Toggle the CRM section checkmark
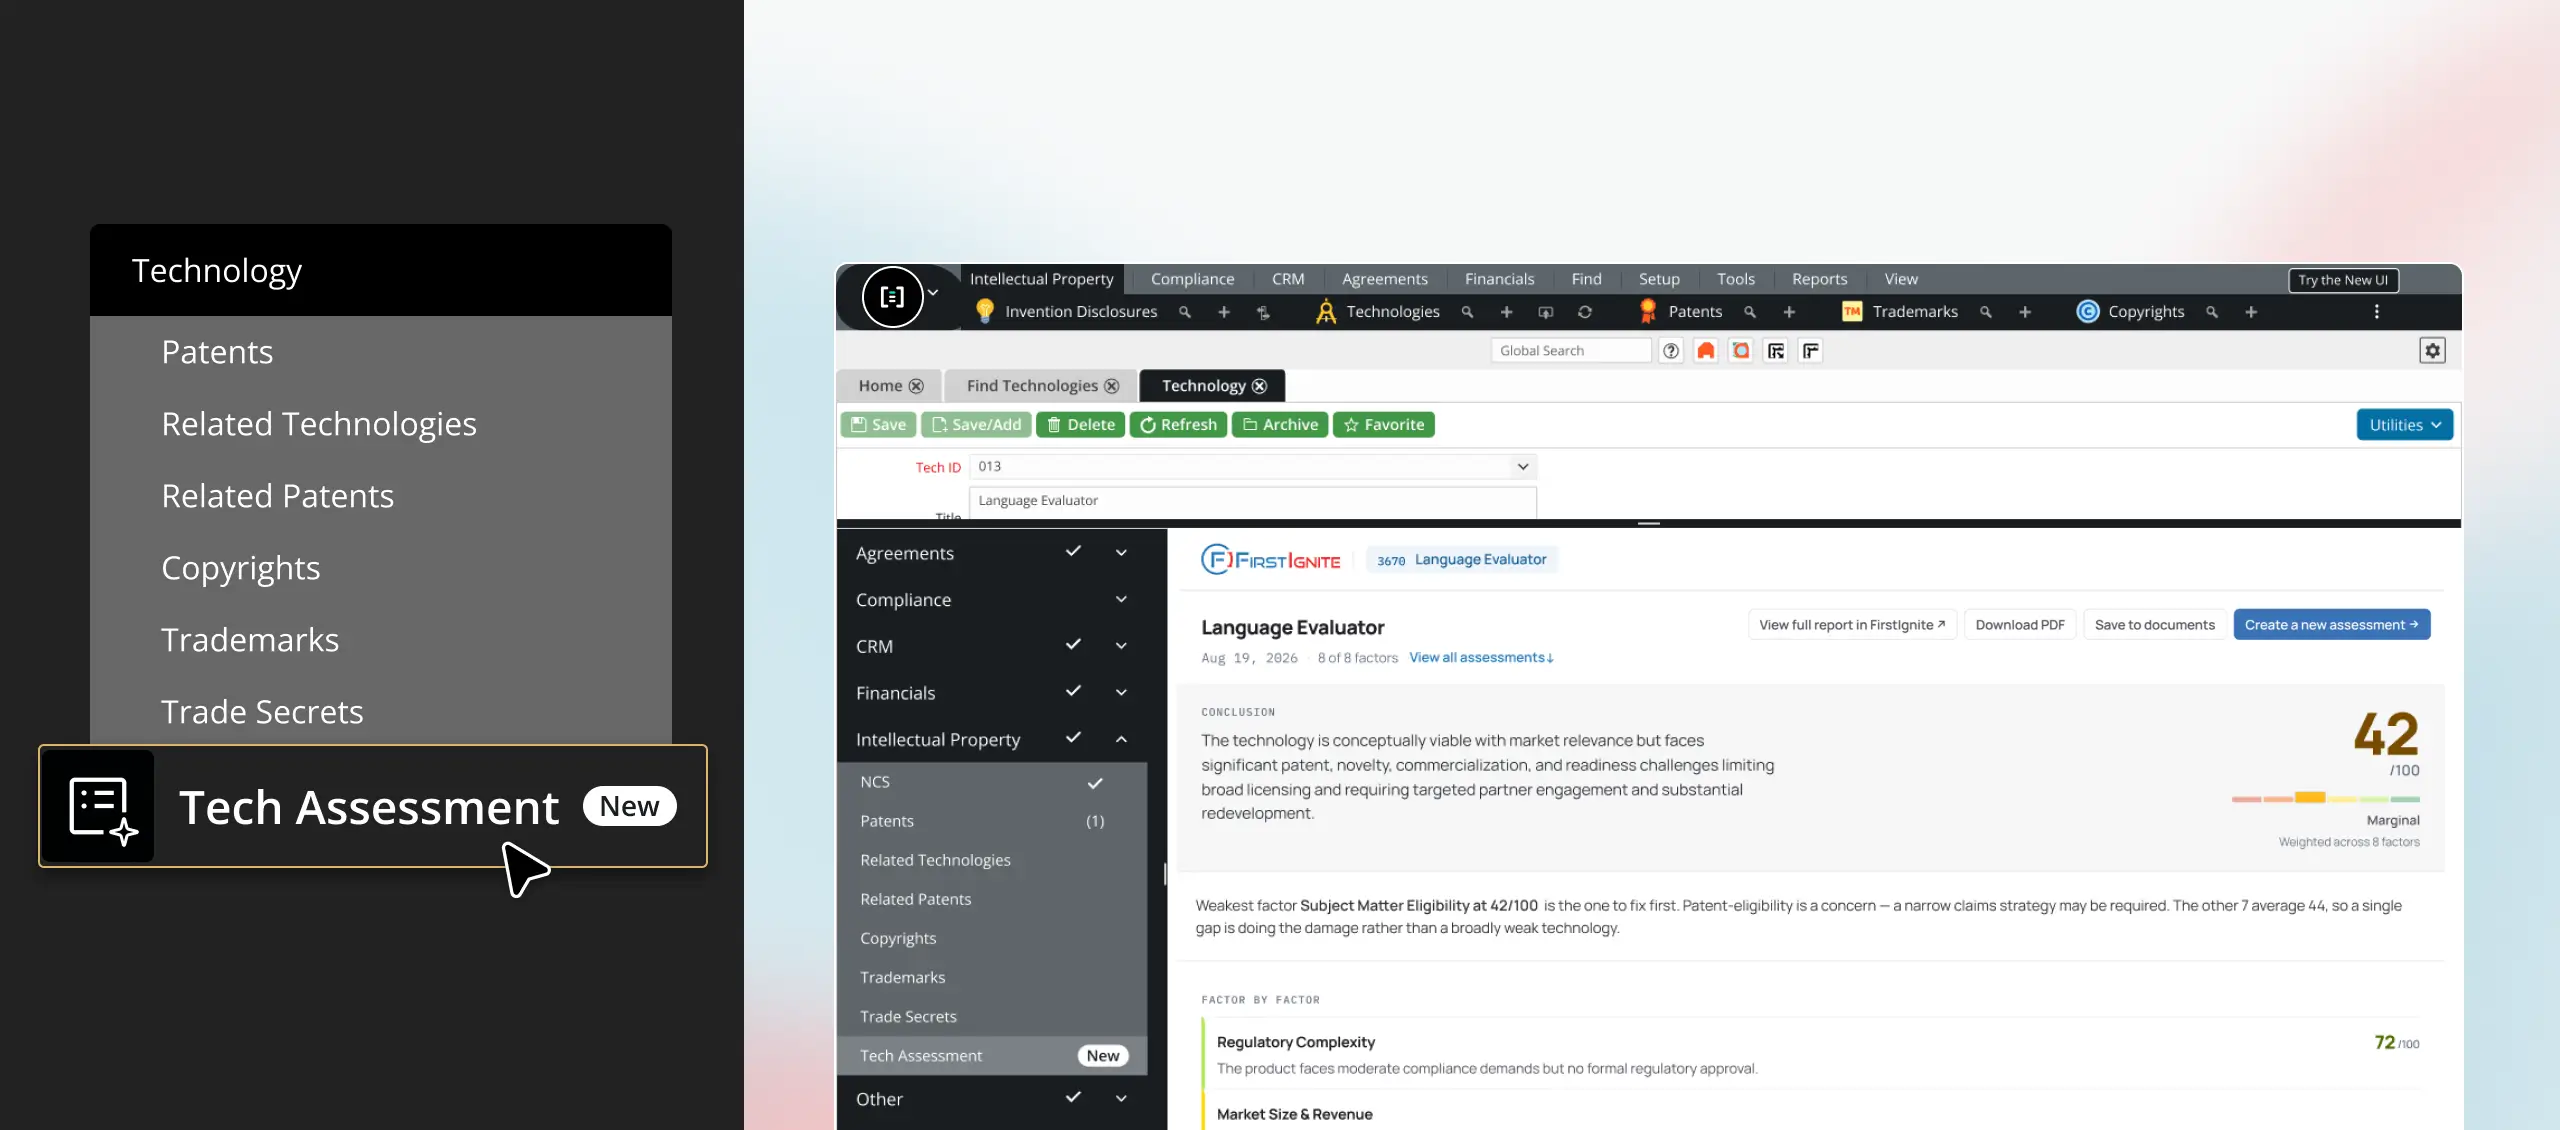This screenshot has width=2560, height=1130. (1073, 644)
